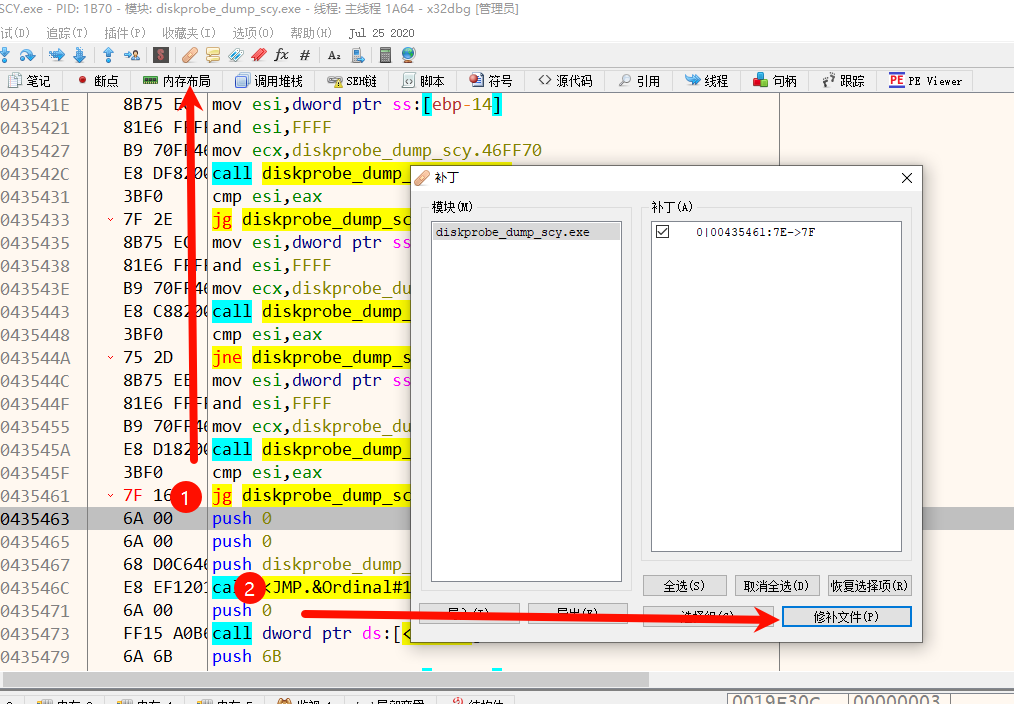Select address 0435433 jg row
The image size is (1014, 704).
pyautogui.click(x=35, y=220)
